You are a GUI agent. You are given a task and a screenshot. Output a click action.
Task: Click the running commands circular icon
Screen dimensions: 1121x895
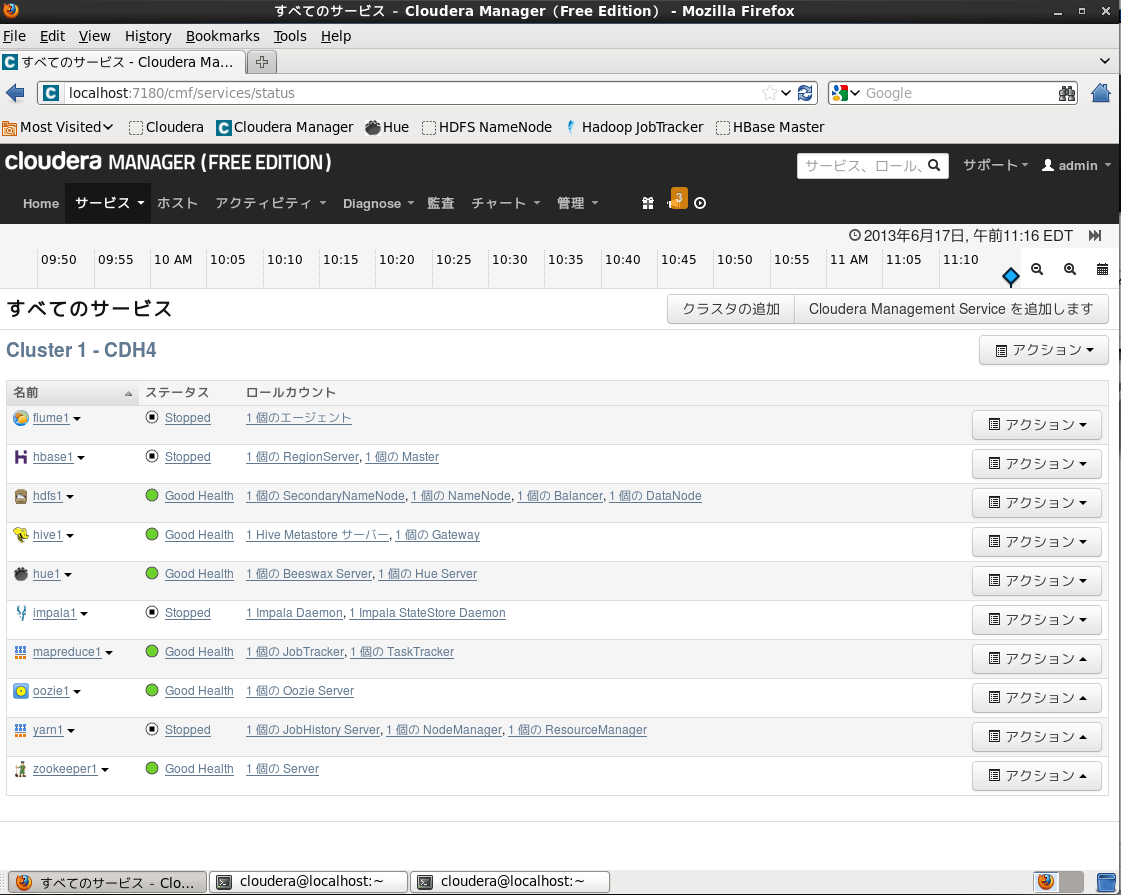click(x=700, y=204)
